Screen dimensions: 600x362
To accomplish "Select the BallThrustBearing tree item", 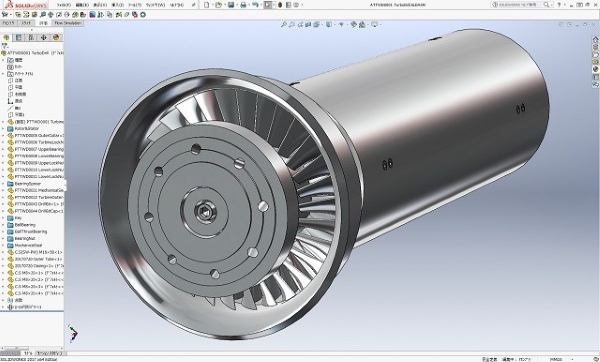I will (31, 232).
